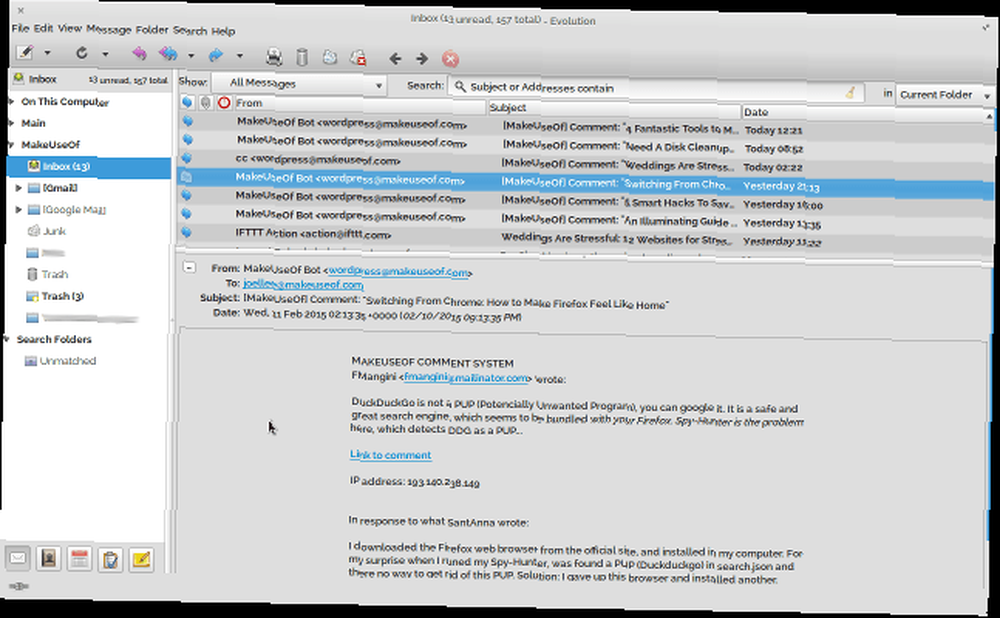Open the New item dropdown arrow
Image resolution: width=1000 pixels, height=618 pixels.
[x=47, y=53]
